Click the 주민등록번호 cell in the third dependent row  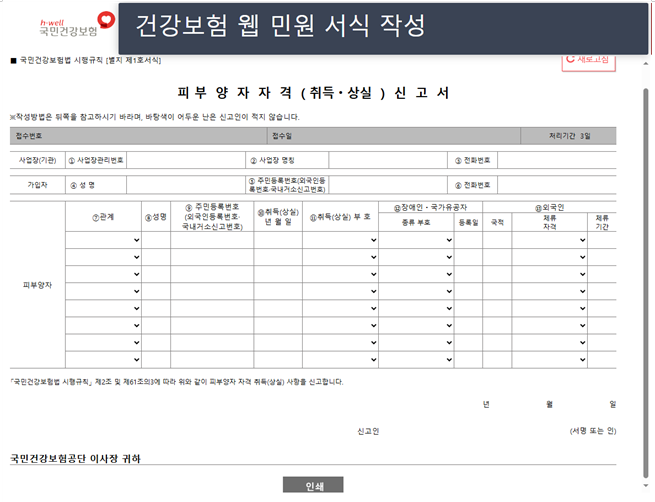[212, 274]
